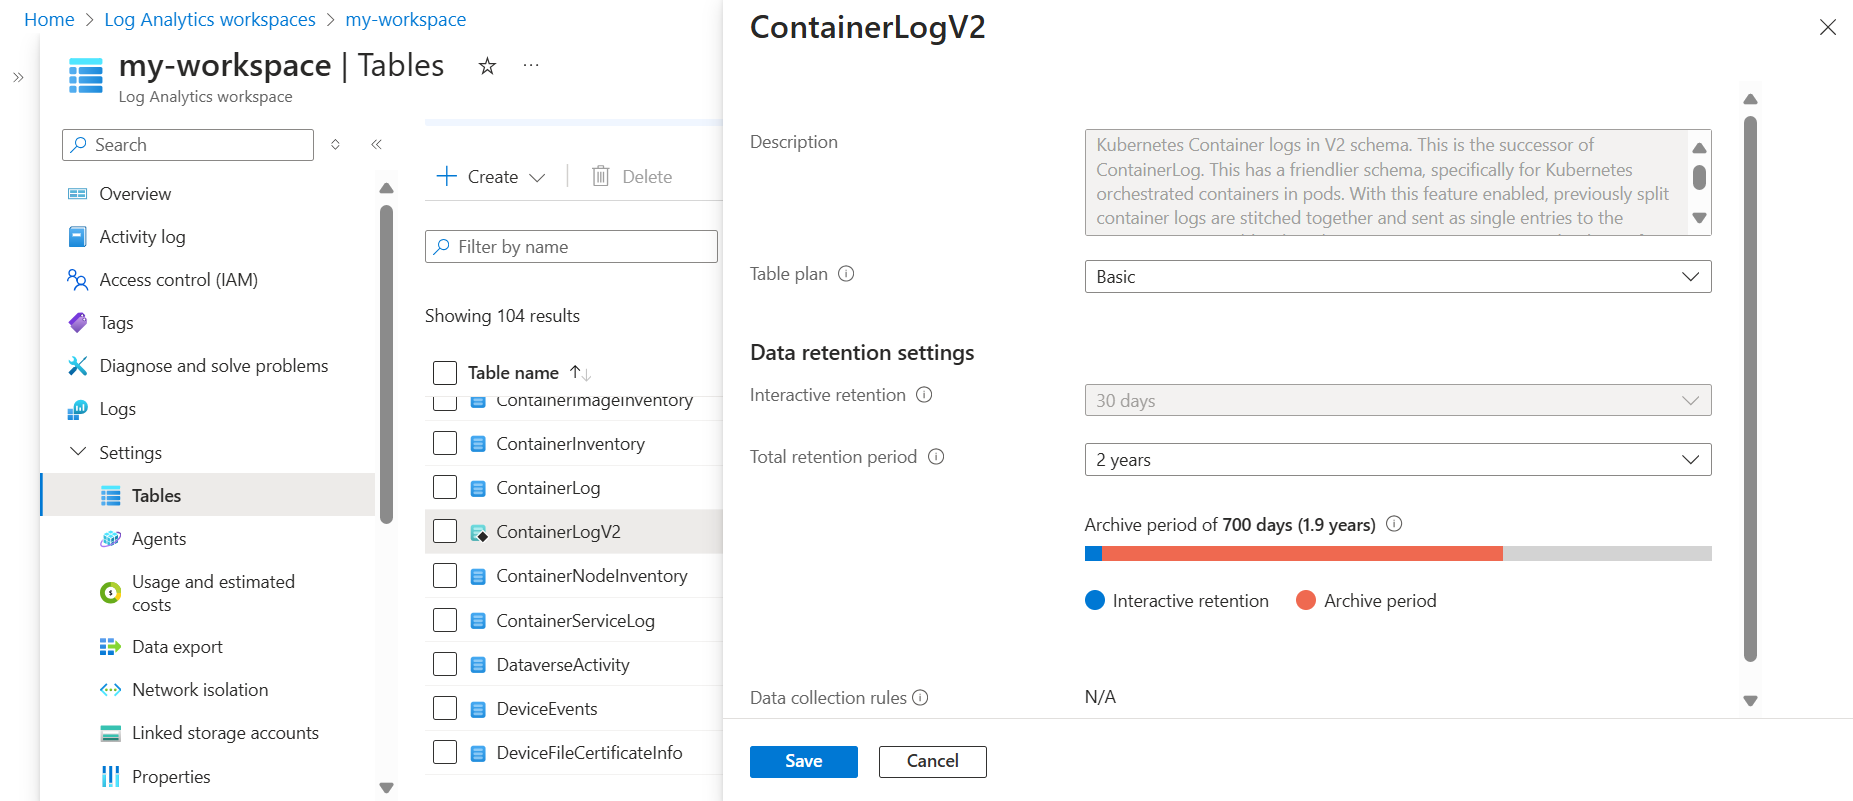Viewport: 1853px width, 801px height.
Task: Click the Log Analytics workspaces breadcrumb link
Action: 209,20
